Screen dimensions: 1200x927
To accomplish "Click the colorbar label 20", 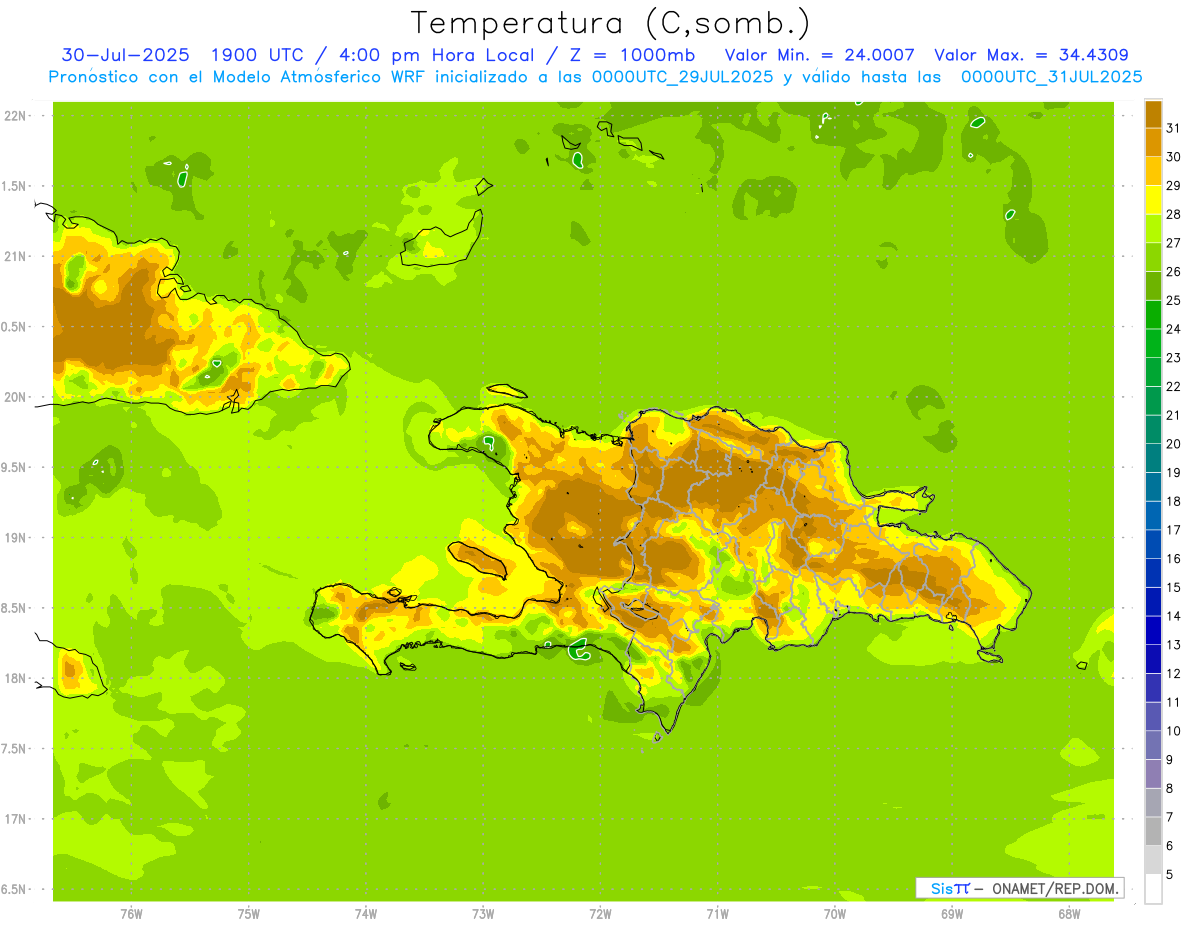I will (x=1174, y=444).
